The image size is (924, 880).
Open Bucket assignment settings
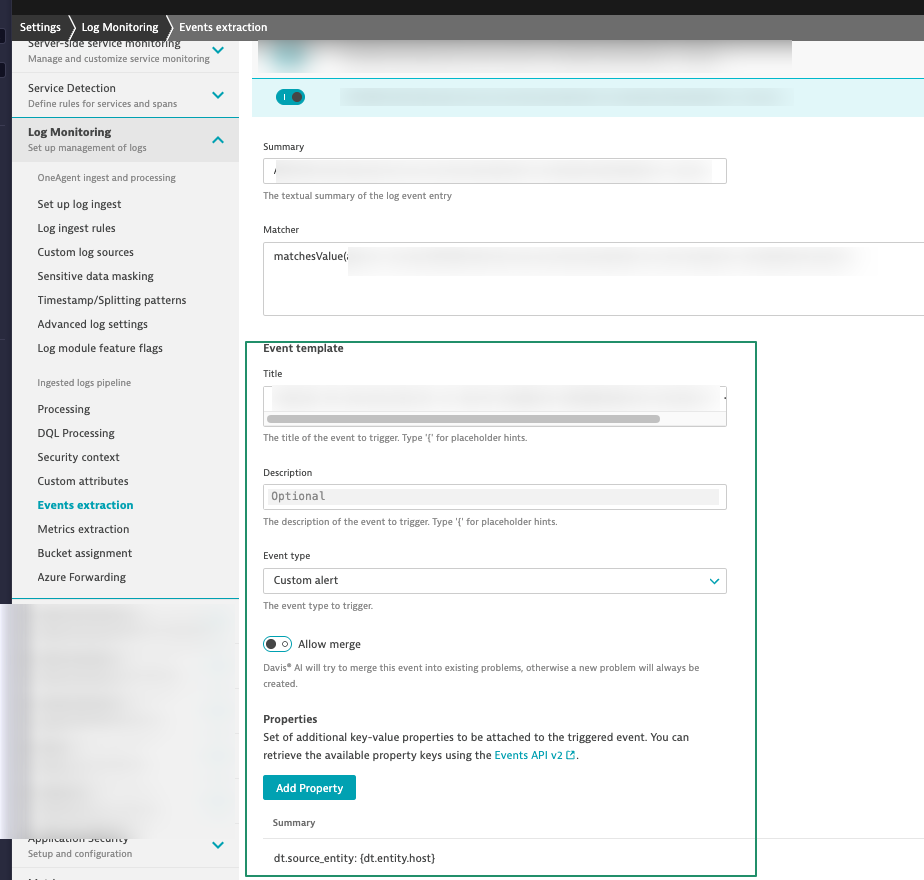84,553
